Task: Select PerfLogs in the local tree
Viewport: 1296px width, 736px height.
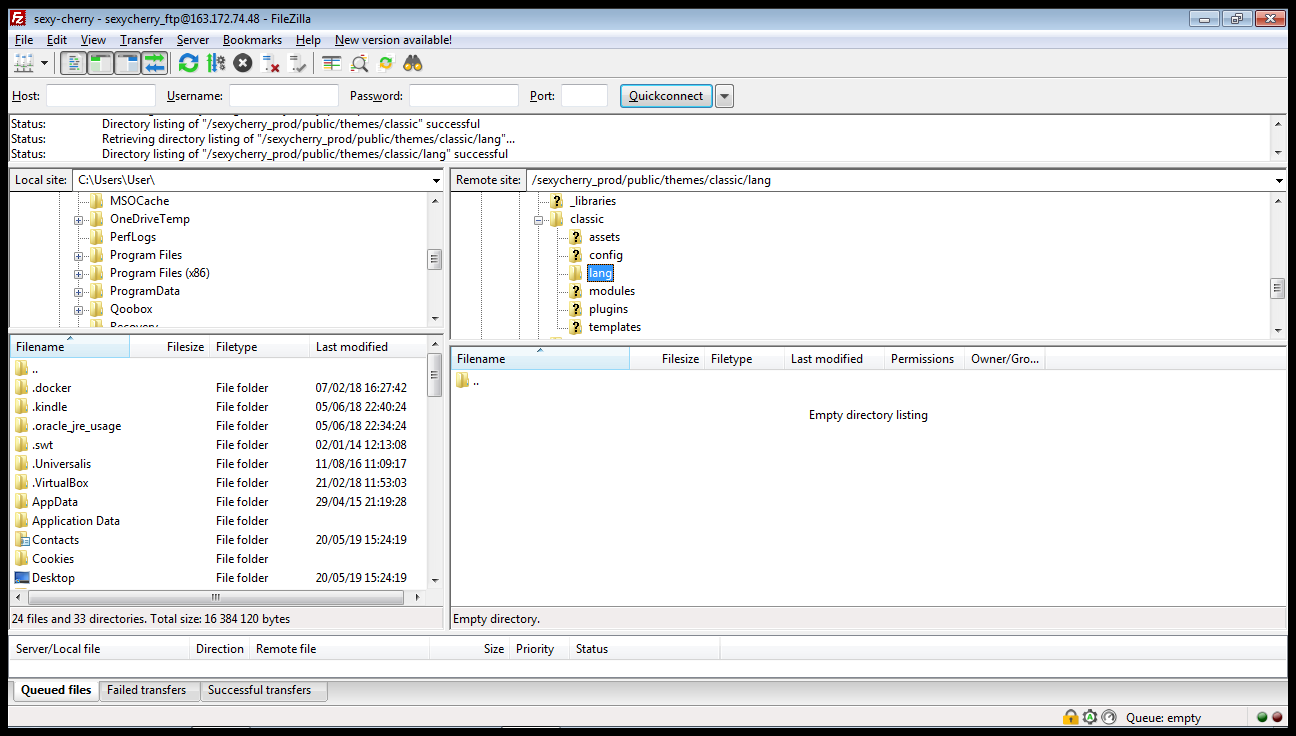Action: [x=133, y=237]
